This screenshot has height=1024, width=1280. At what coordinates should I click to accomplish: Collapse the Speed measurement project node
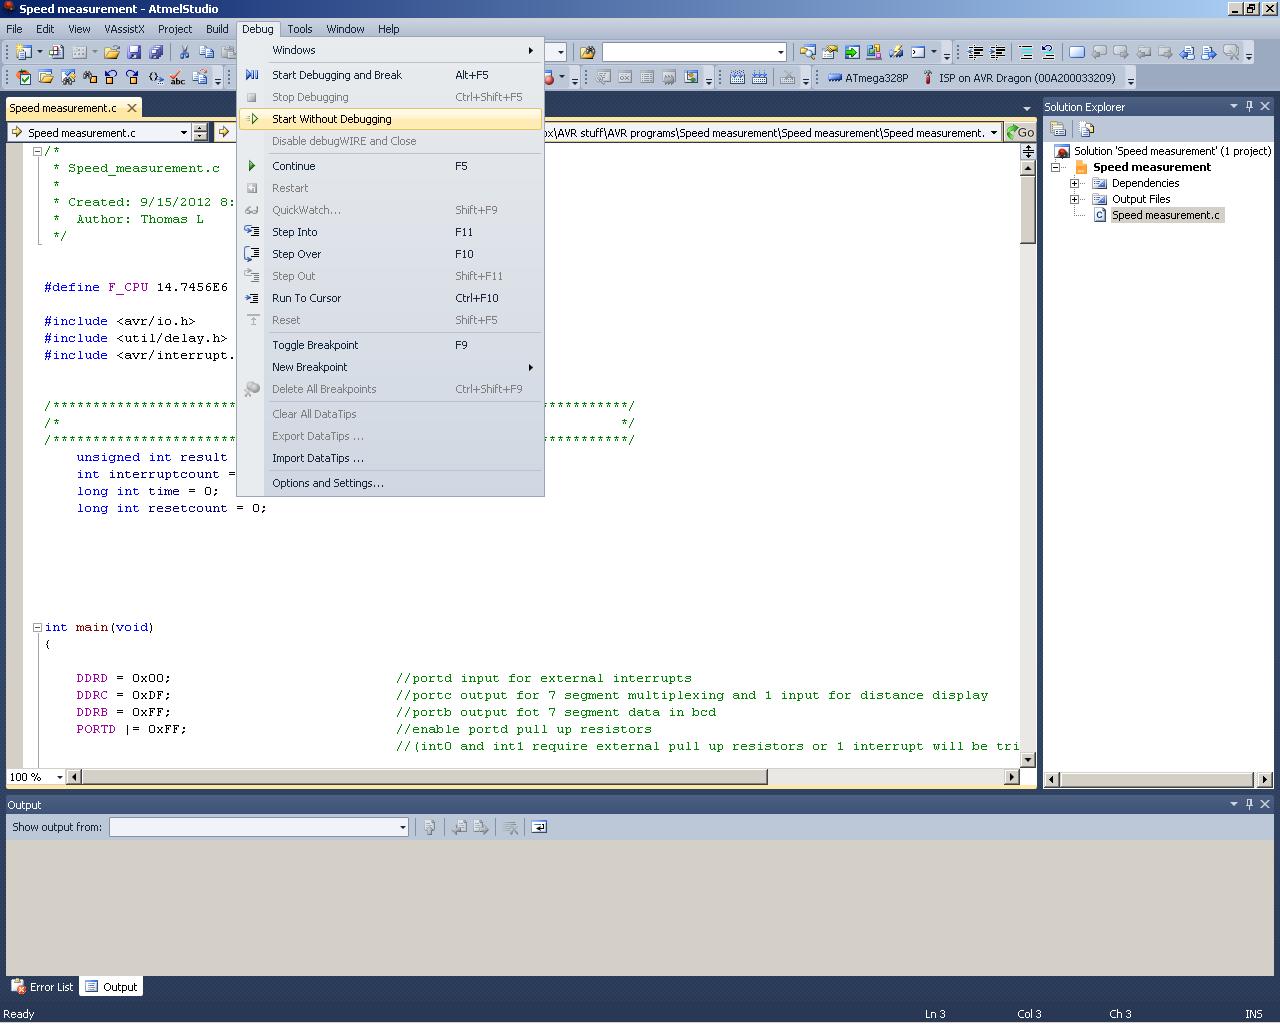[x=1055, y=167]
